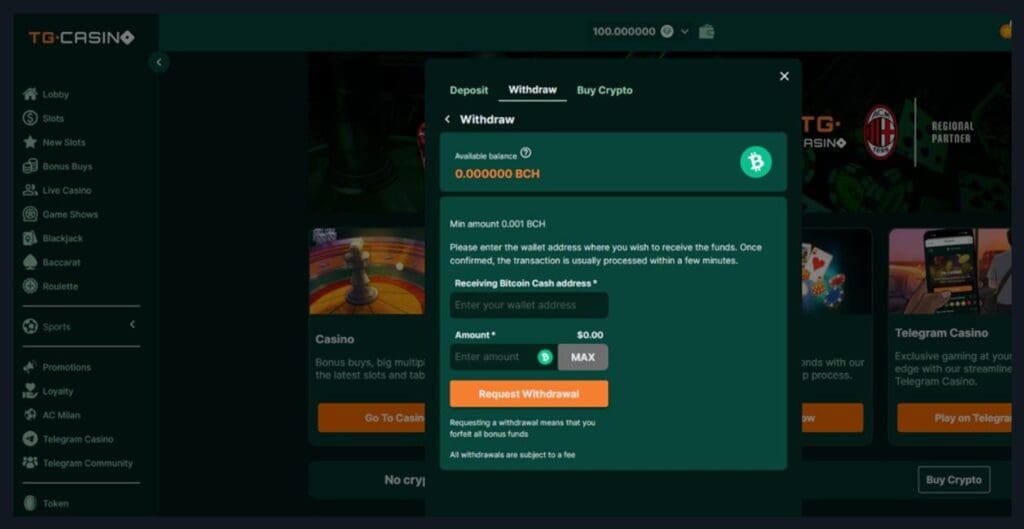Click the Slots dollar icon
1024x529 pixels.
coord(30,118)
